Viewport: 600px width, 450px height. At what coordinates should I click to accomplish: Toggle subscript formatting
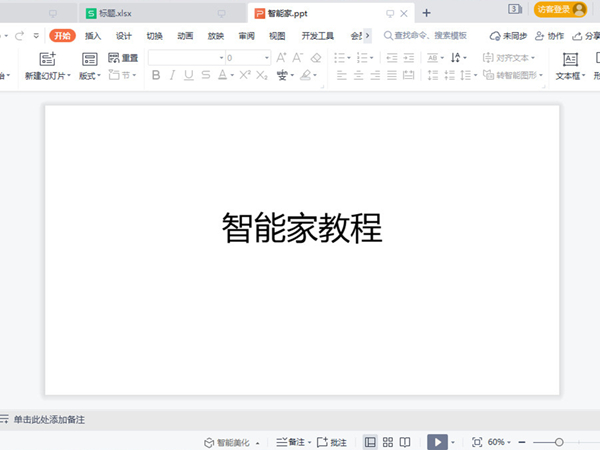click(x=262, y=75)
